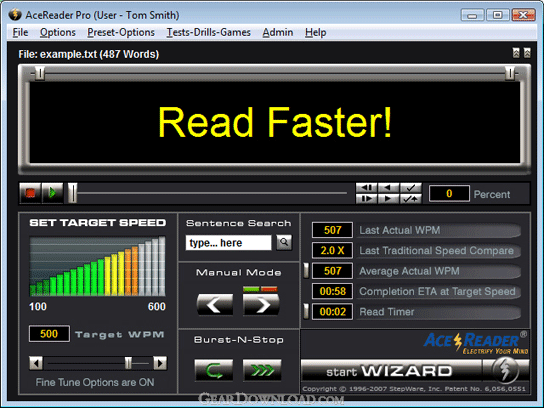The width and height of the screenshot is (544, 408).
Task: Click Completion ETA at Target Speed label
Action: [x=437, y=291]
